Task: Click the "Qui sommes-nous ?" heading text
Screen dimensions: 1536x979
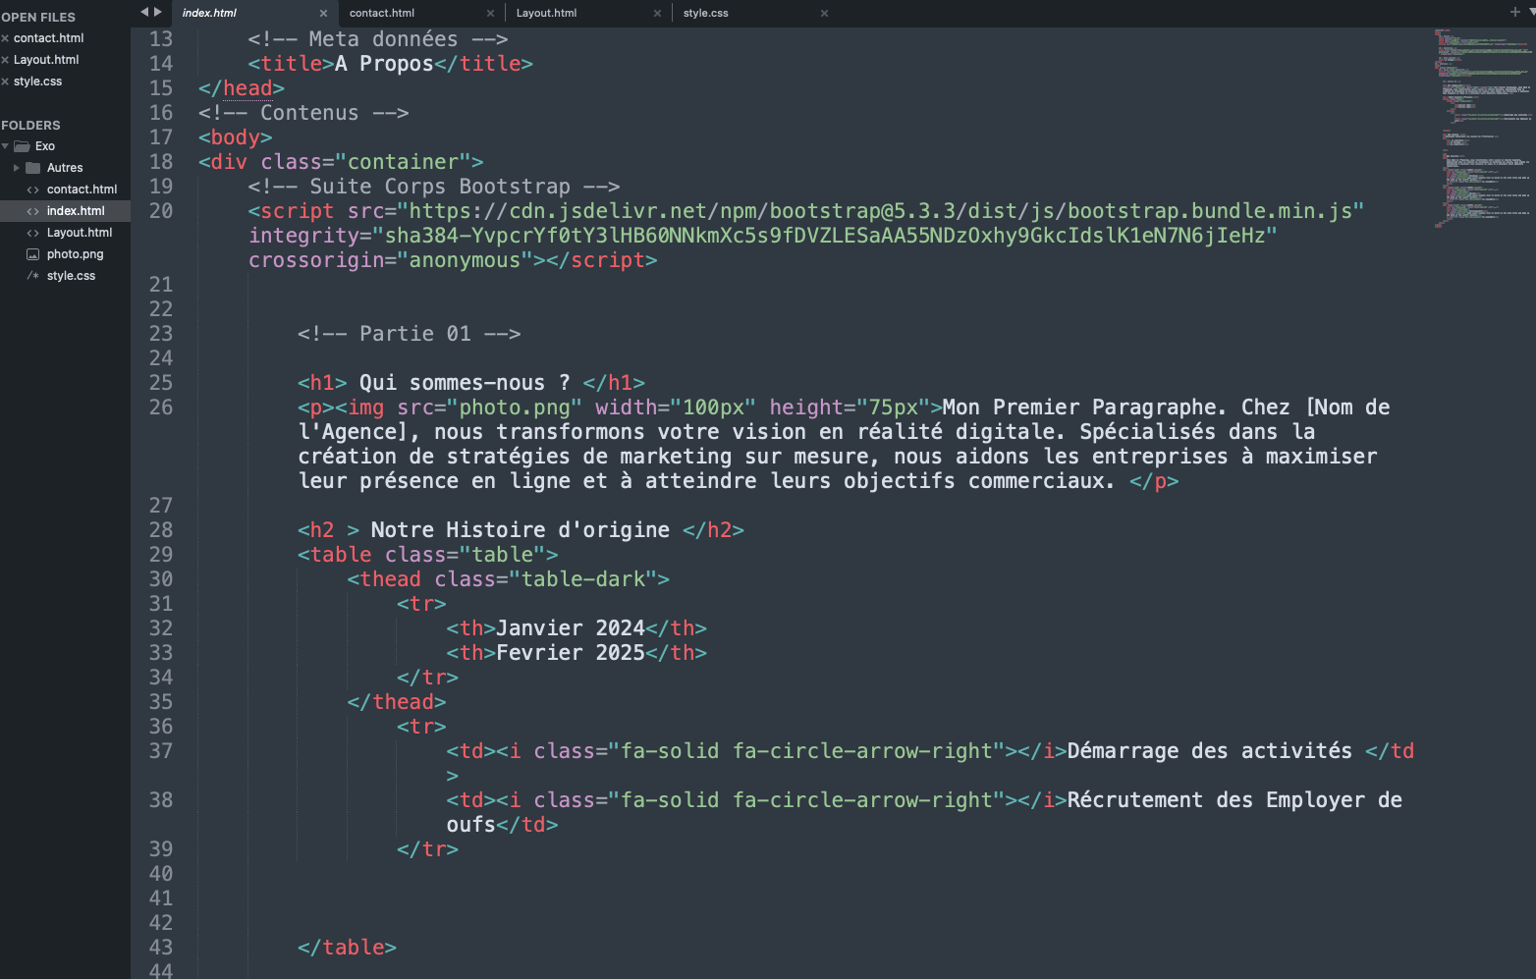Action: [465, 383]
